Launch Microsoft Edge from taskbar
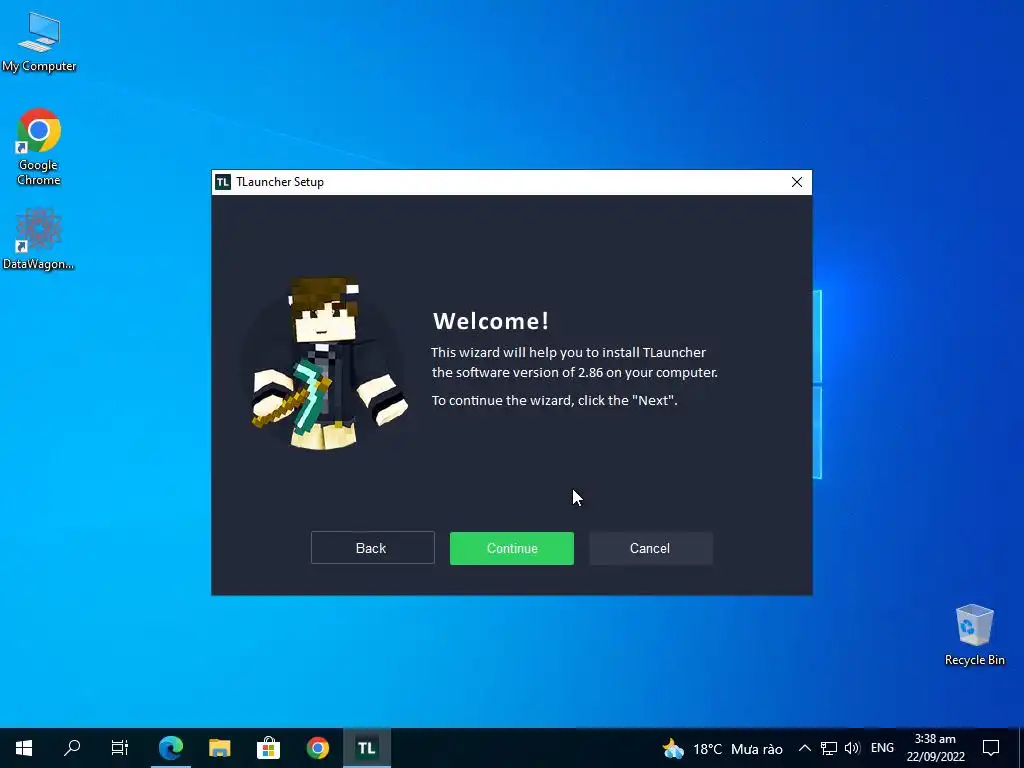Screen dimensions: 1024x768 (171, 748)
